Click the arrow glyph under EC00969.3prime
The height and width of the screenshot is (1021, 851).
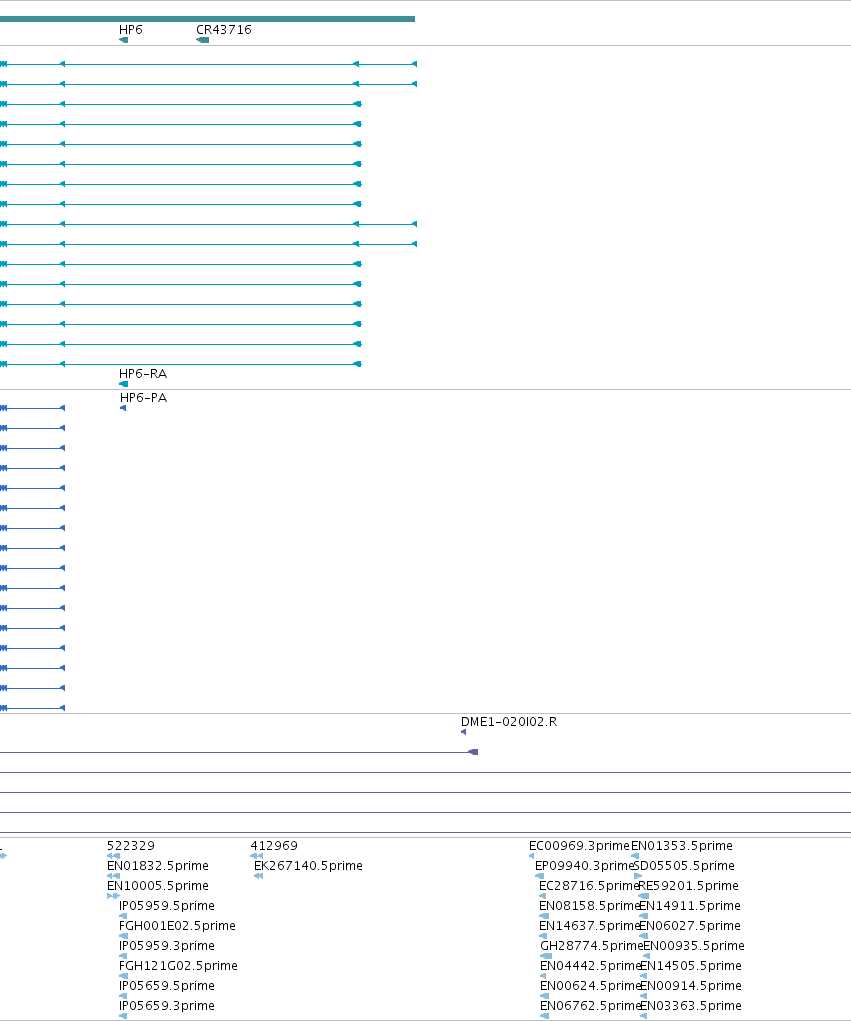(531, 856)
